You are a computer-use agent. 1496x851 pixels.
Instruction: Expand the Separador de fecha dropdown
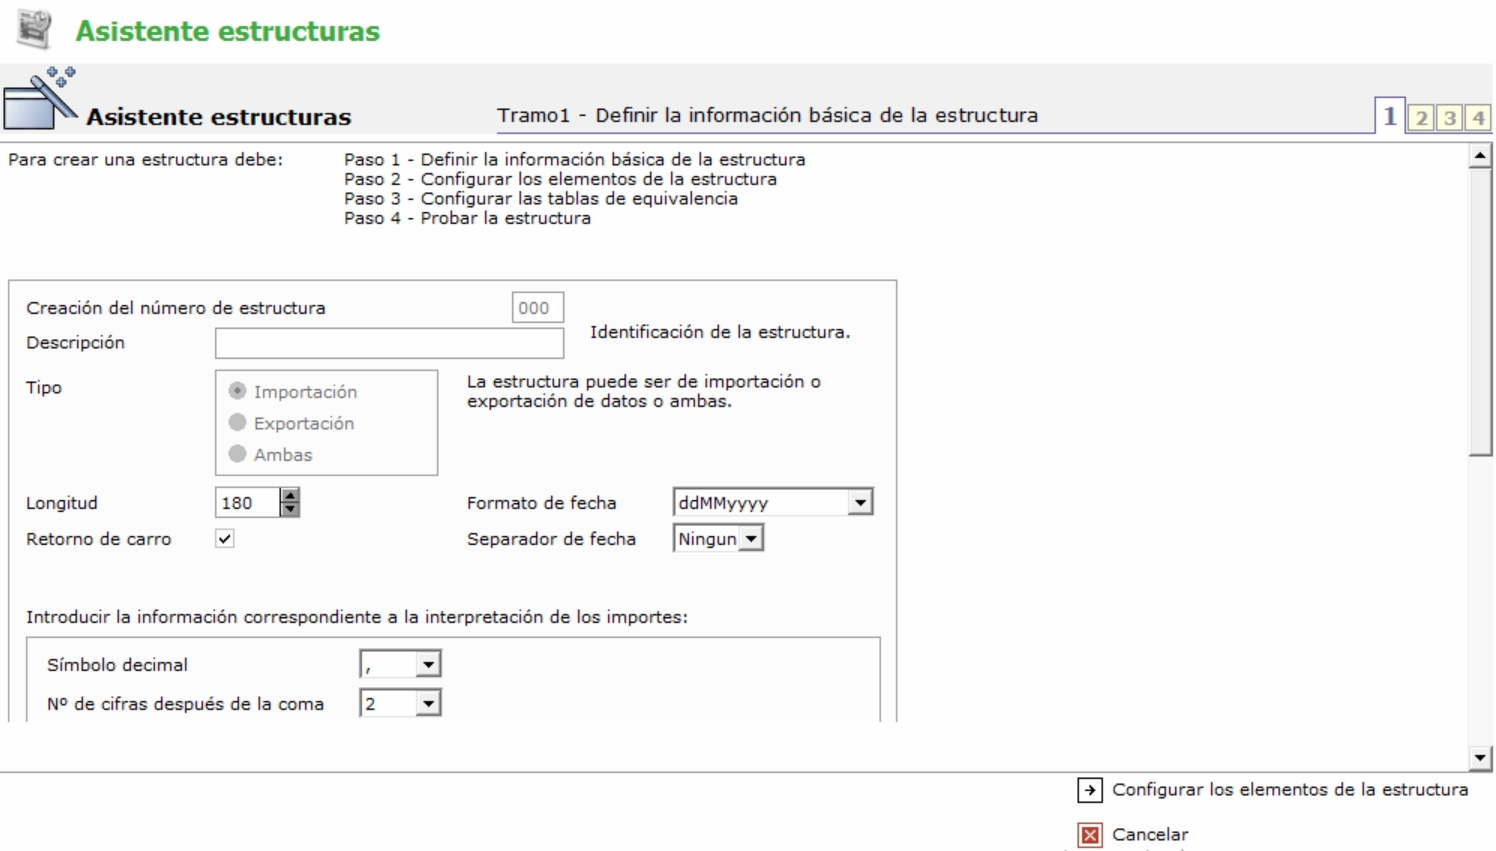751,539
